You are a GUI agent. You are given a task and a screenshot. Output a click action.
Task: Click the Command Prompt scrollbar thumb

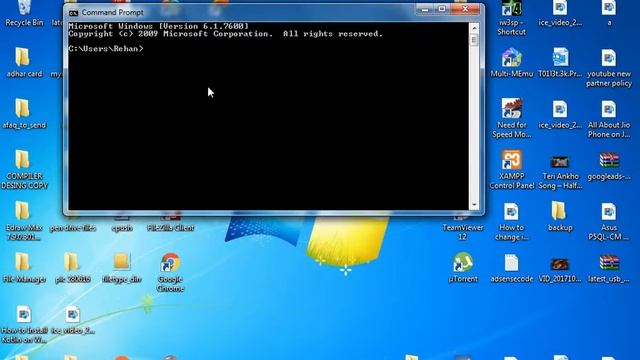click(x=474, y=40)
